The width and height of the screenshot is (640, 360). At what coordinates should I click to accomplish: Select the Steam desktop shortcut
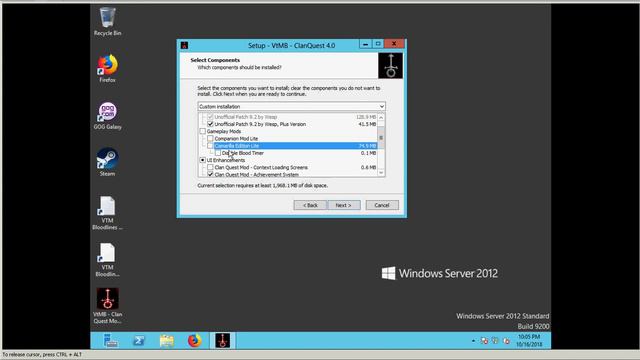[x=107, y=162]
